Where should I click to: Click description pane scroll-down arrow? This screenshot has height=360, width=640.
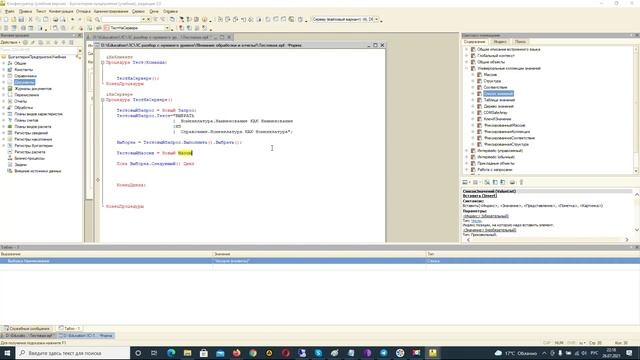point(637,230)
